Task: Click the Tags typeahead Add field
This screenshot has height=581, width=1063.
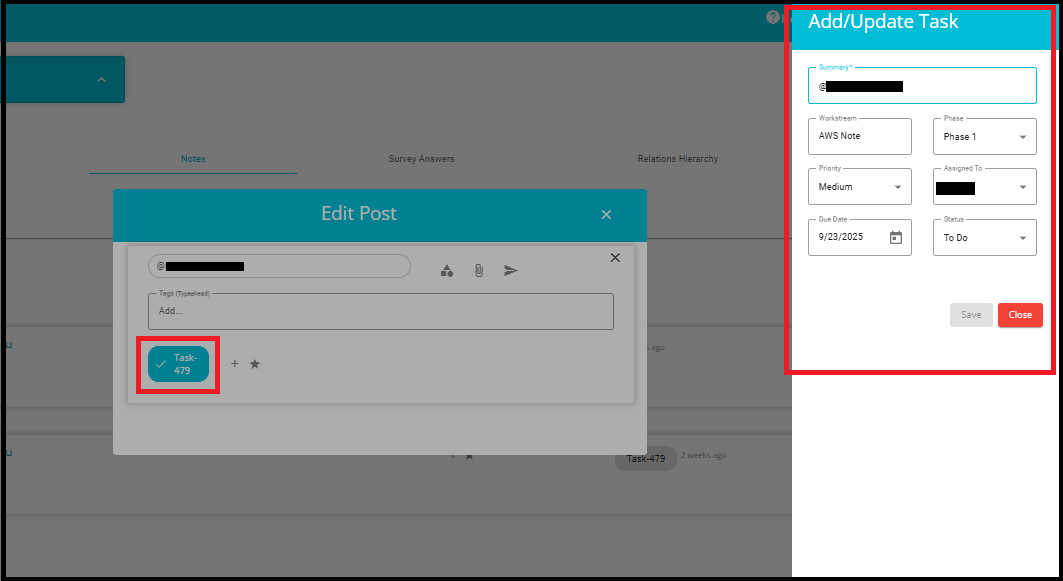Action: (x=380, y=311)
